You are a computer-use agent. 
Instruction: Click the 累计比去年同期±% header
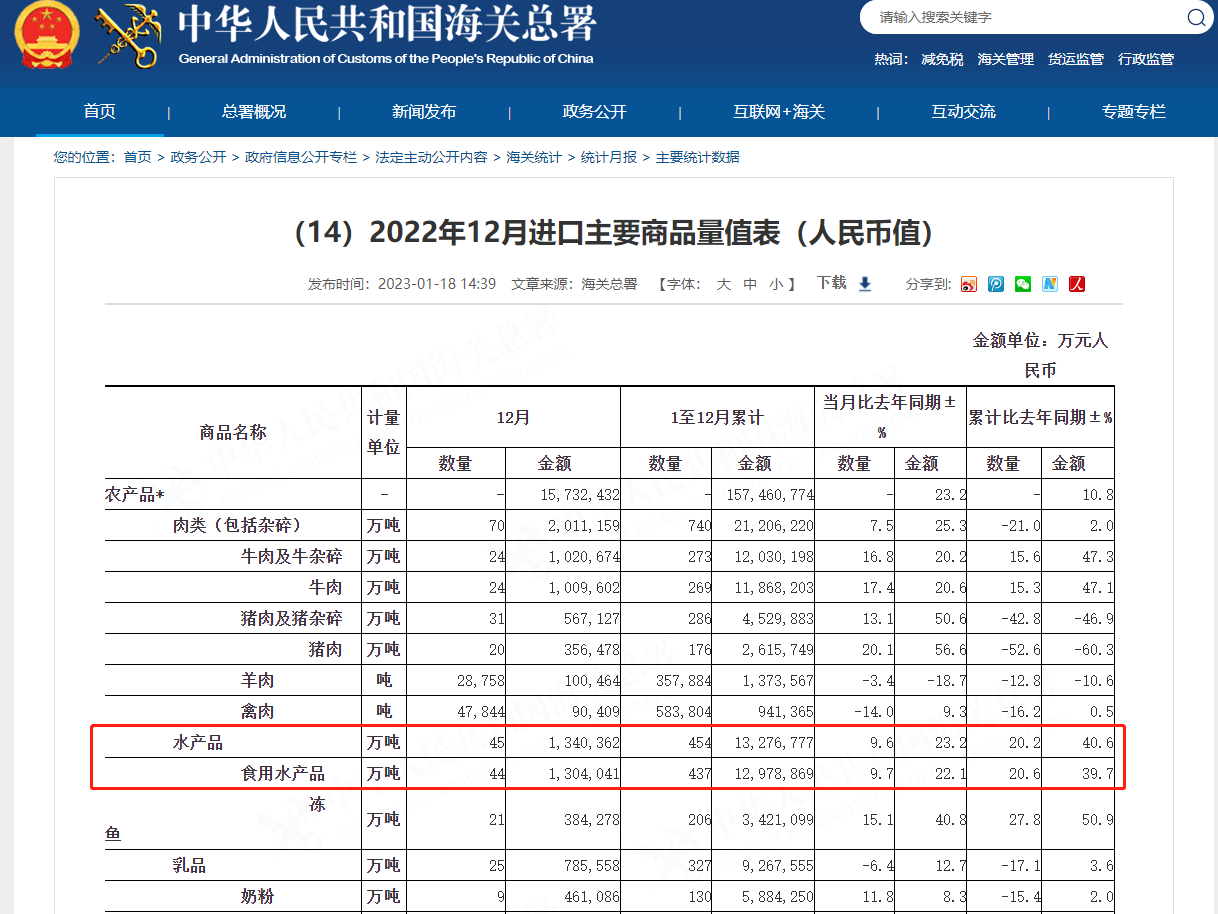tap(1041, 417)
